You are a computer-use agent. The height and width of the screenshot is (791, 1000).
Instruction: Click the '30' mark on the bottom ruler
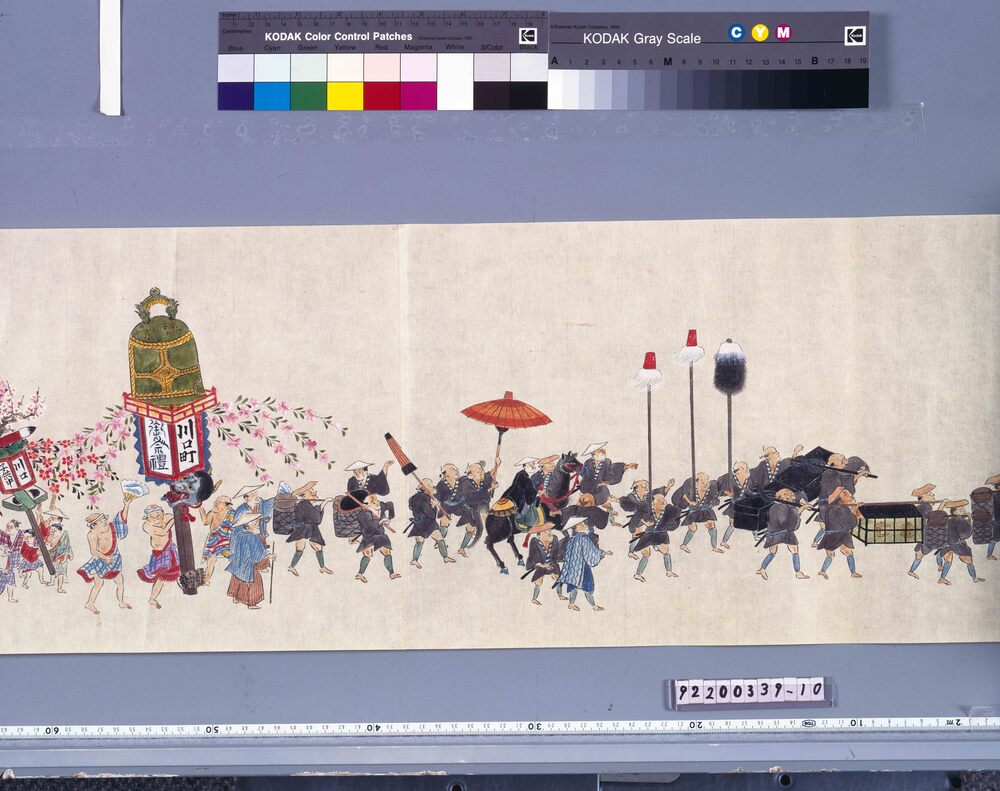[534, 727]
